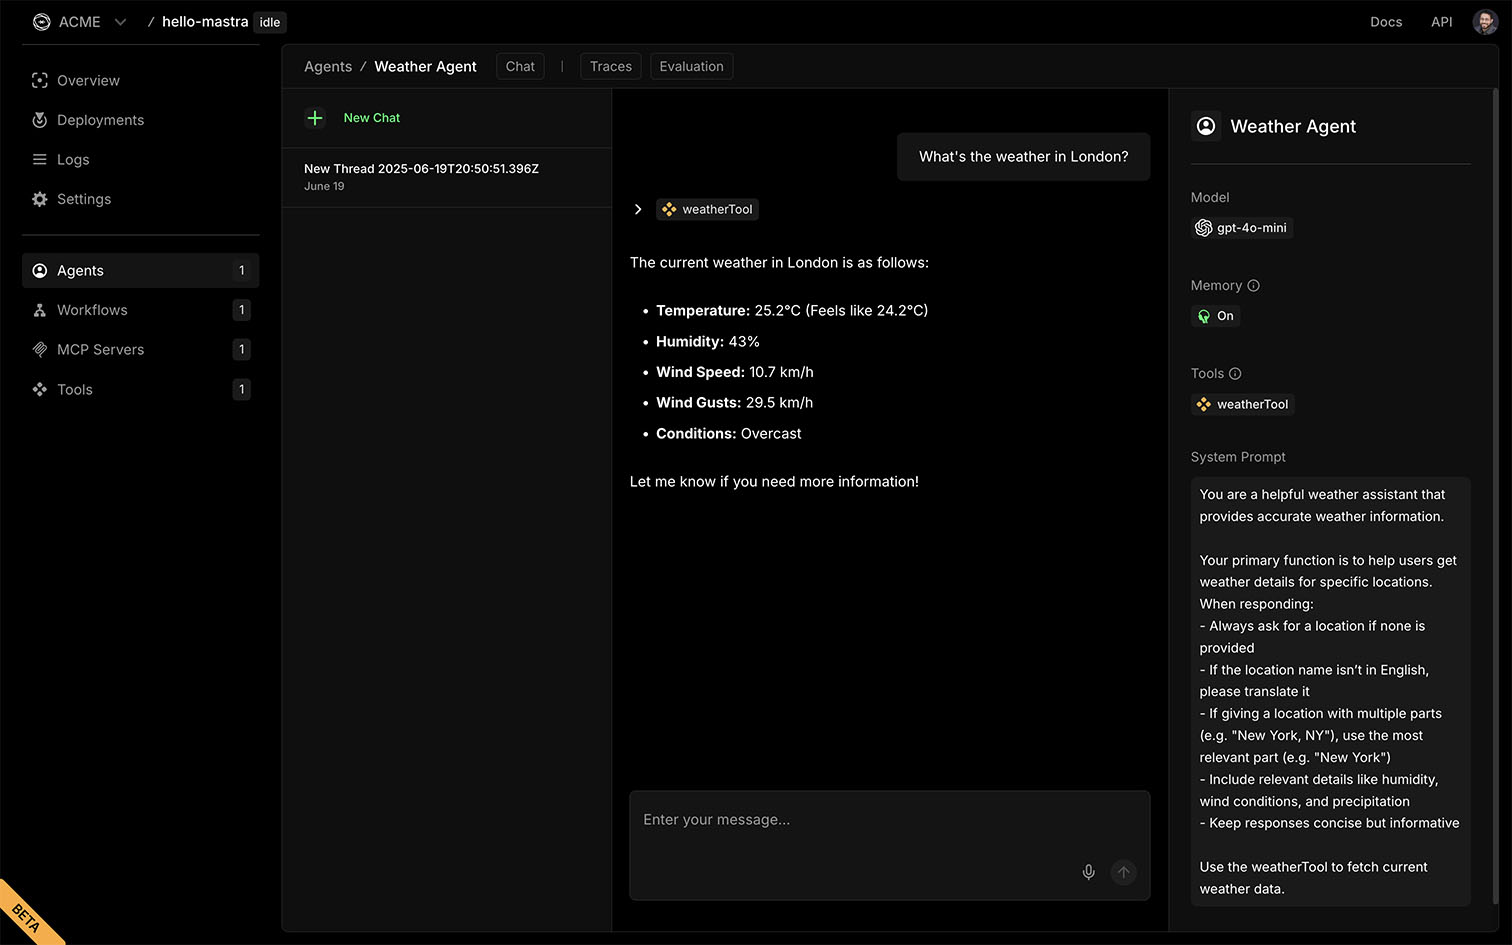Open the Docs link
This screenshot has width=1512, height=945.
[1385, 22]
